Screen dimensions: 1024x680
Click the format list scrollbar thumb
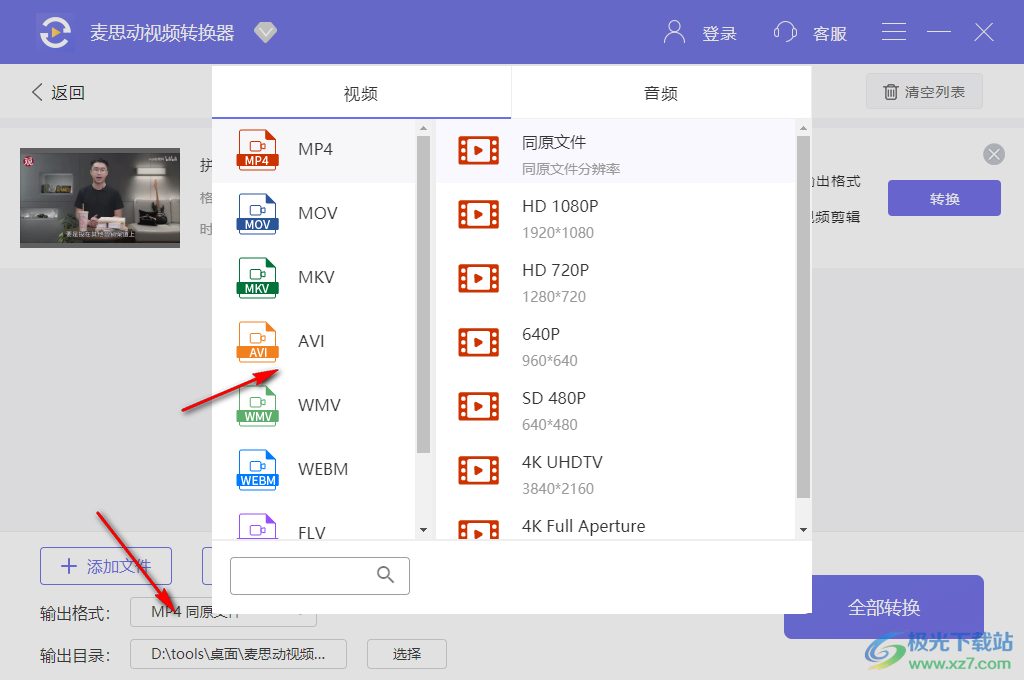pyautogui.click(x=423, y=294)
